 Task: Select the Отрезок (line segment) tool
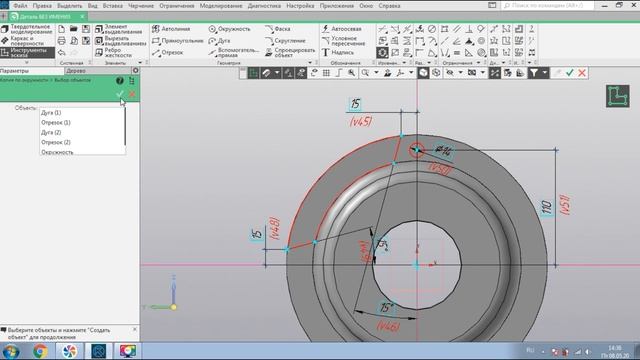pos(168,53)
